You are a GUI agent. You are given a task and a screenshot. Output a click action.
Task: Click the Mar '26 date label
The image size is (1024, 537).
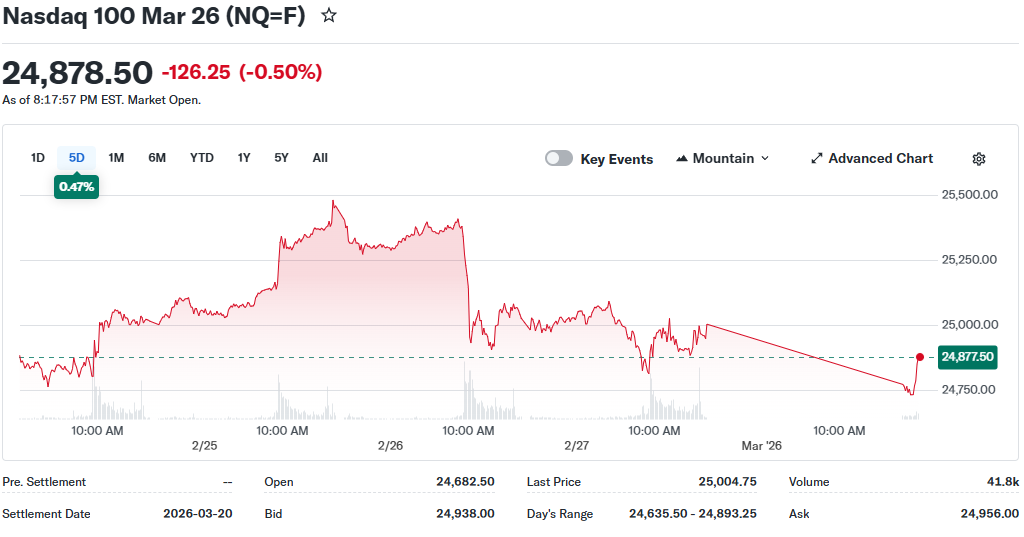[761, 446]
